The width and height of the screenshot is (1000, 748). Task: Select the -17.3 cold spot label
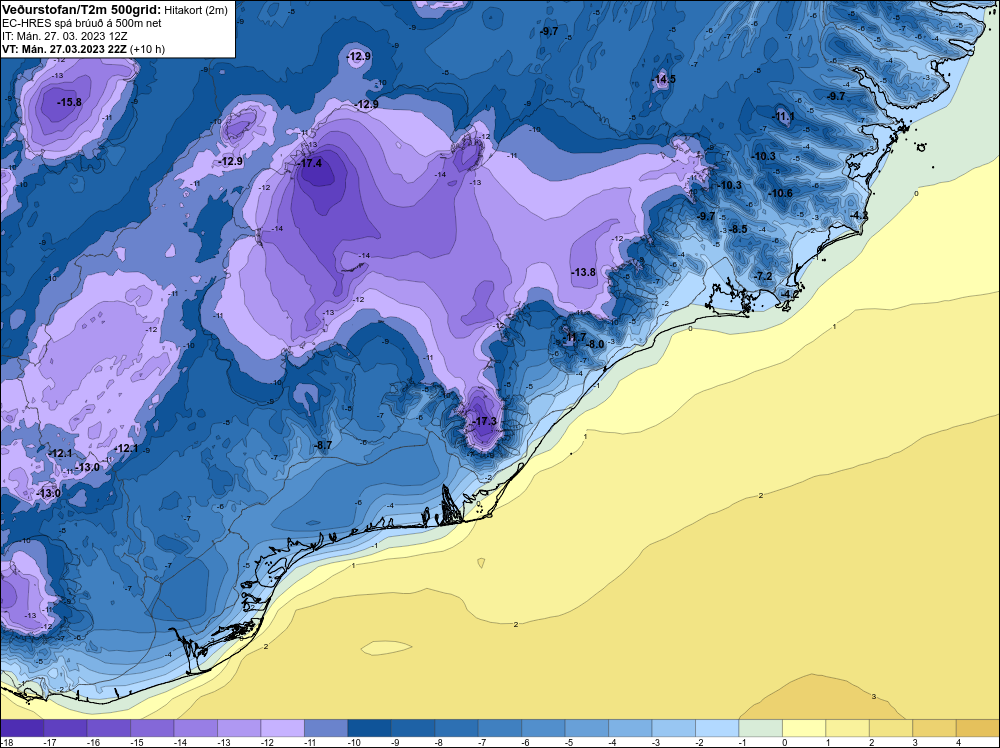point(484,422)
